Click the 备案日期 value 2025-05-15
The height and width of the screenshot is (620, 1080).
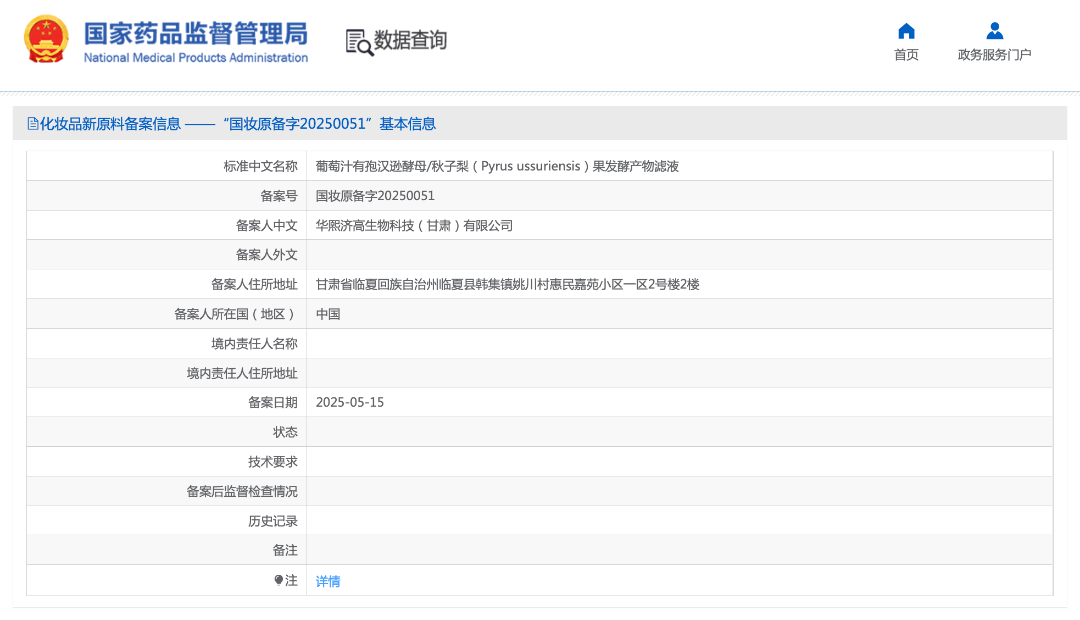click(x=350, y=402)
